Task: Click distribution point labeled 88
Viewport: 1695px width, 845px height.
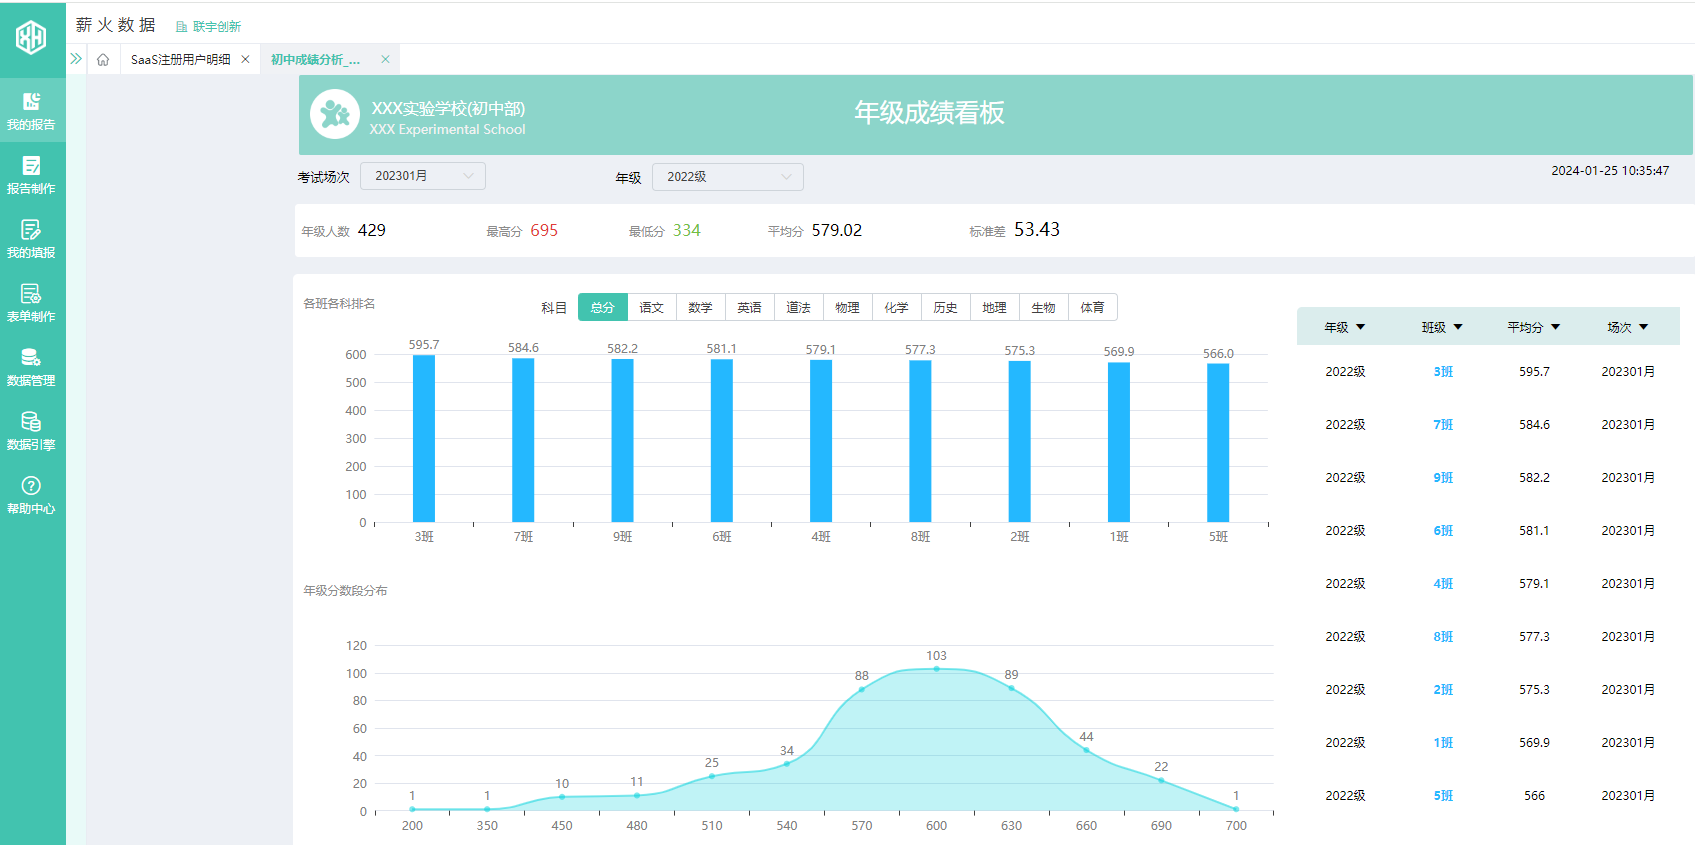Action: click(x=862, y=689)
